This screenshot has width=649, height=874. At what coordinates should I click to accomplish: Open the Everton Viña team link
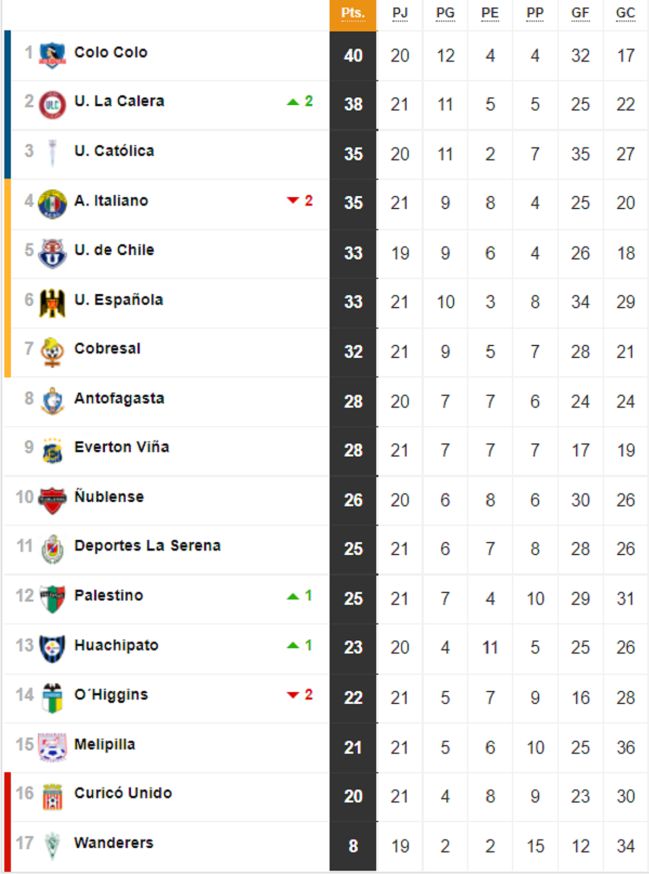pos(121,447)
